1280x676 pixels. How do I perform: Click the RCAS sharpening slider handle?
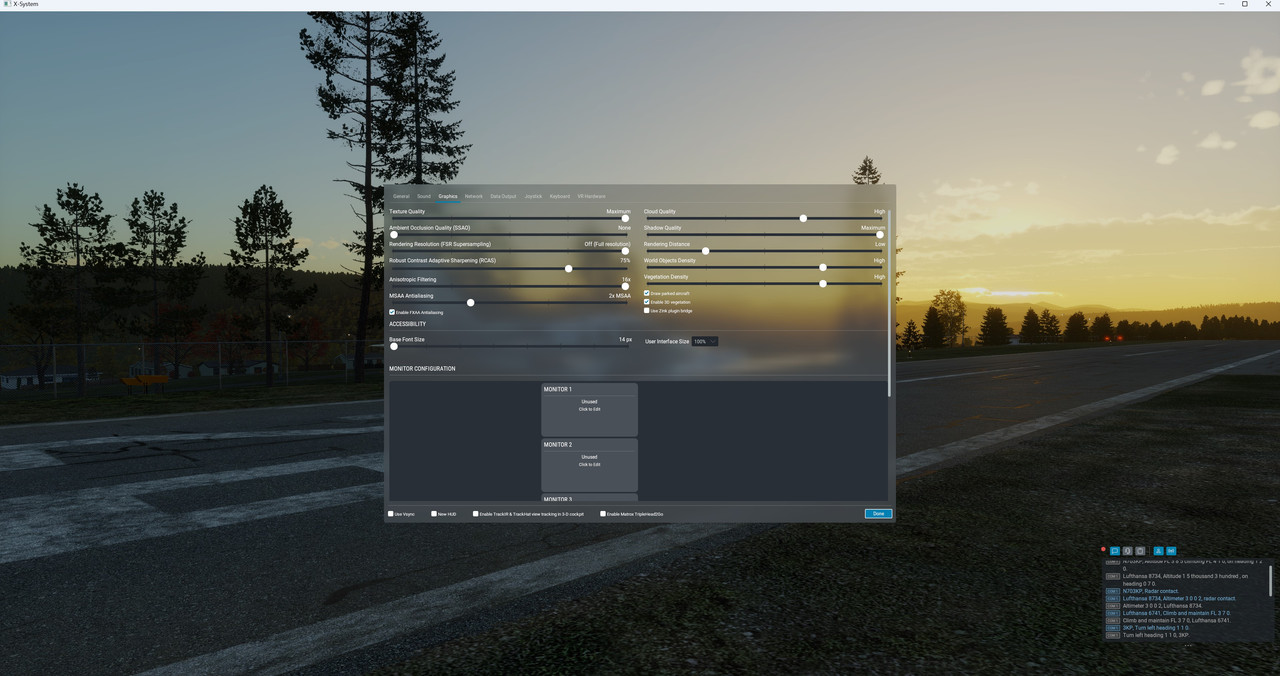569,268
